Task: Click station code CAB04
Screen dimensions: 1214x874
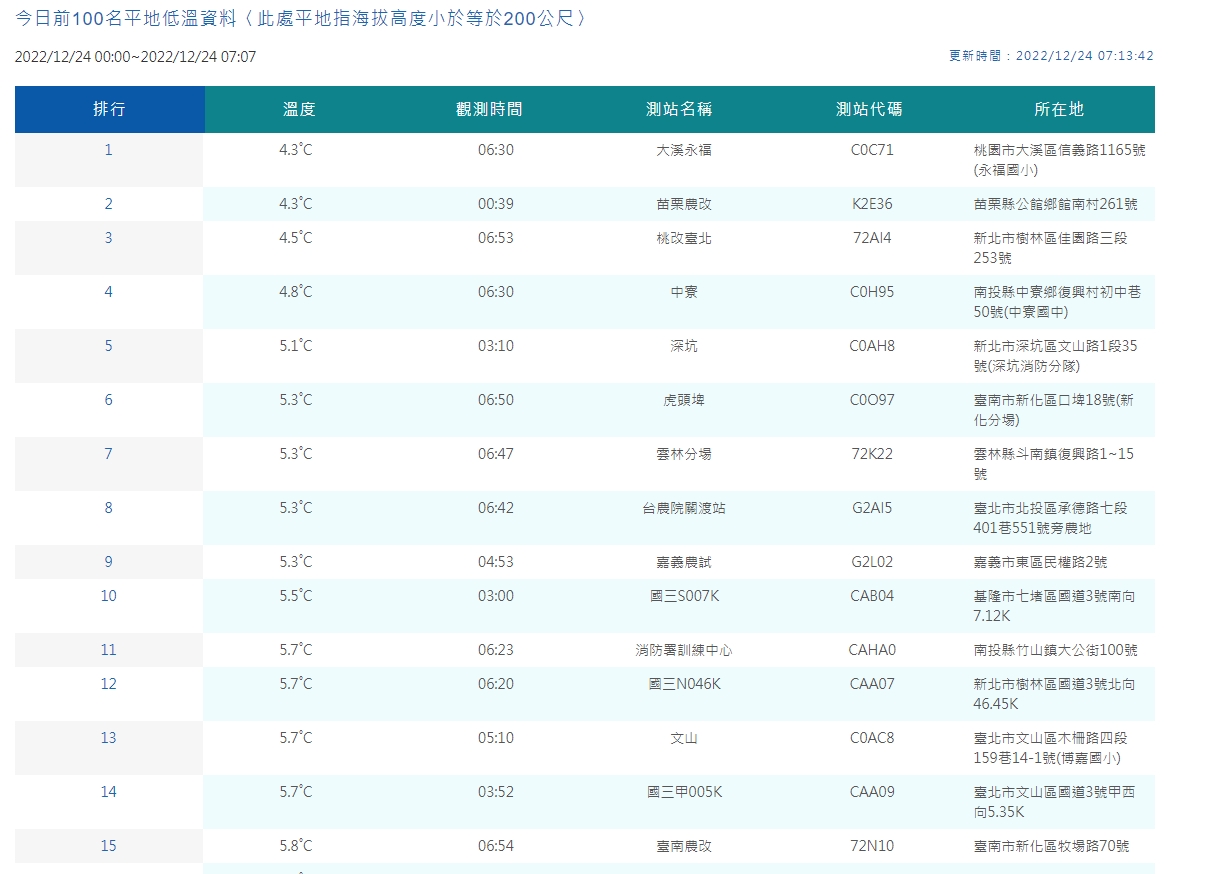Action: tap(872, 596)
